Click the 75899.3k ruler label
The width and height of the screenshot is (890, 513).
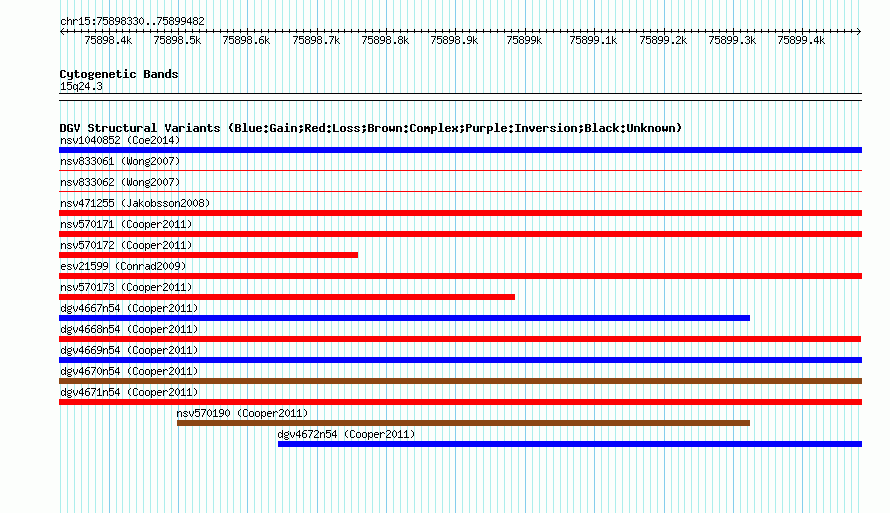click(732, 40)
